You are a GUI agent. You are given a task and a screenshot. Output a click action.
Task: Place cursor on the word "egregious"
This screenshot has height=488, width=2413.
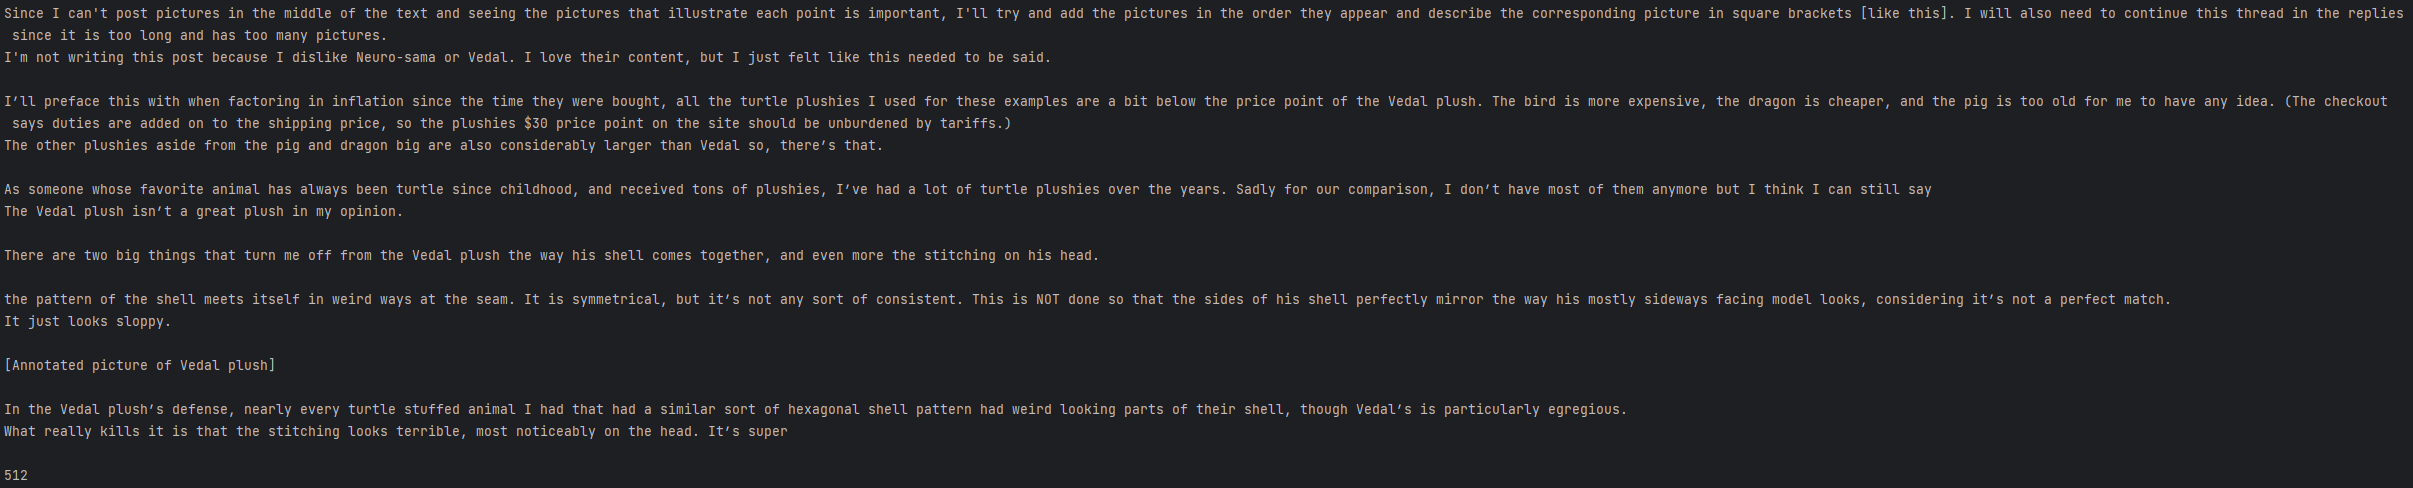pos(1584,410)
